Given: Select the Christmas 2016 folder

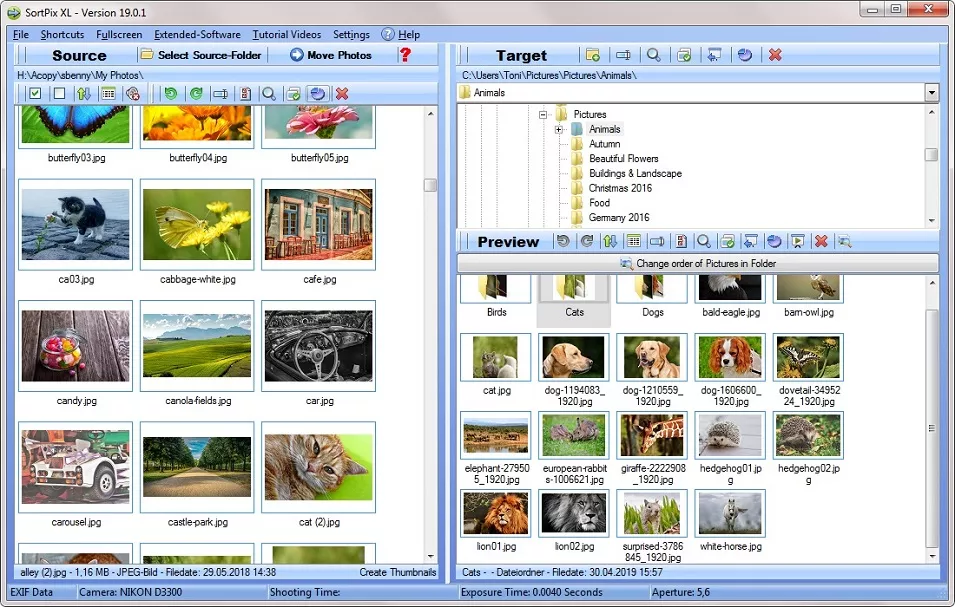Looking at the screenshot, I should (x=620, y=188).
